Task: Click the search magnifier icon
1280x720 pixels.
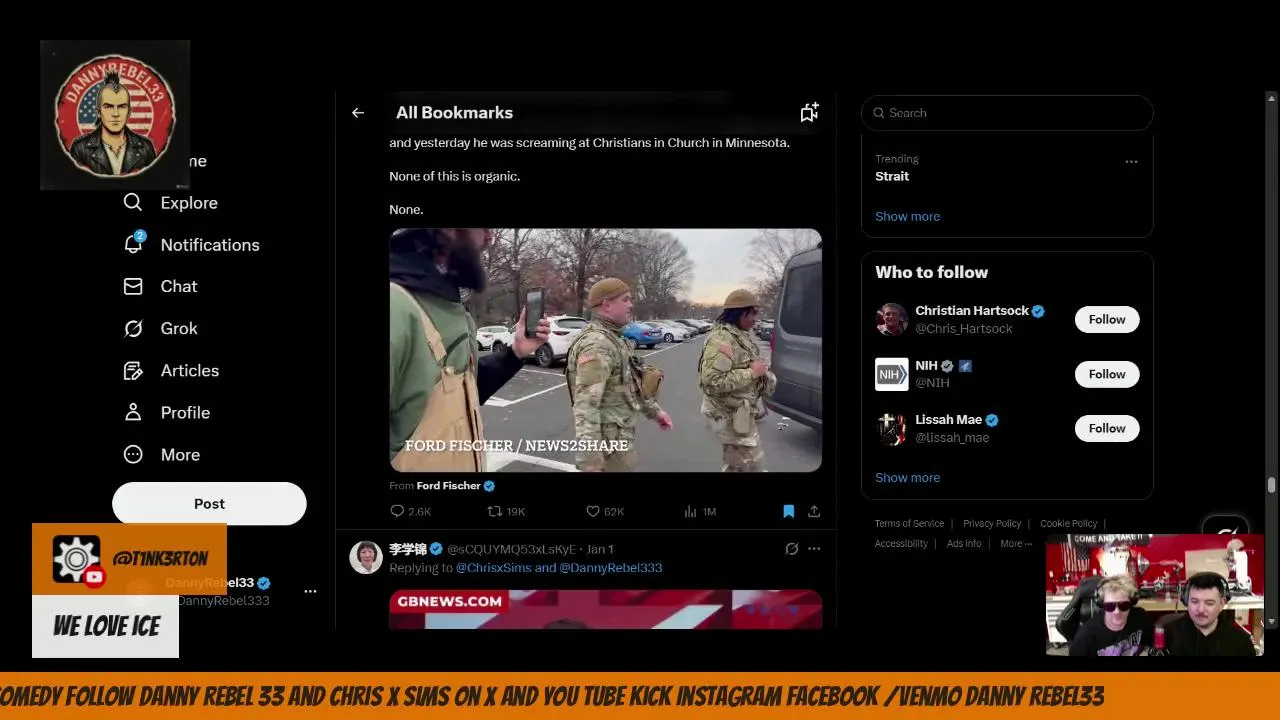Action: point(878,113)
